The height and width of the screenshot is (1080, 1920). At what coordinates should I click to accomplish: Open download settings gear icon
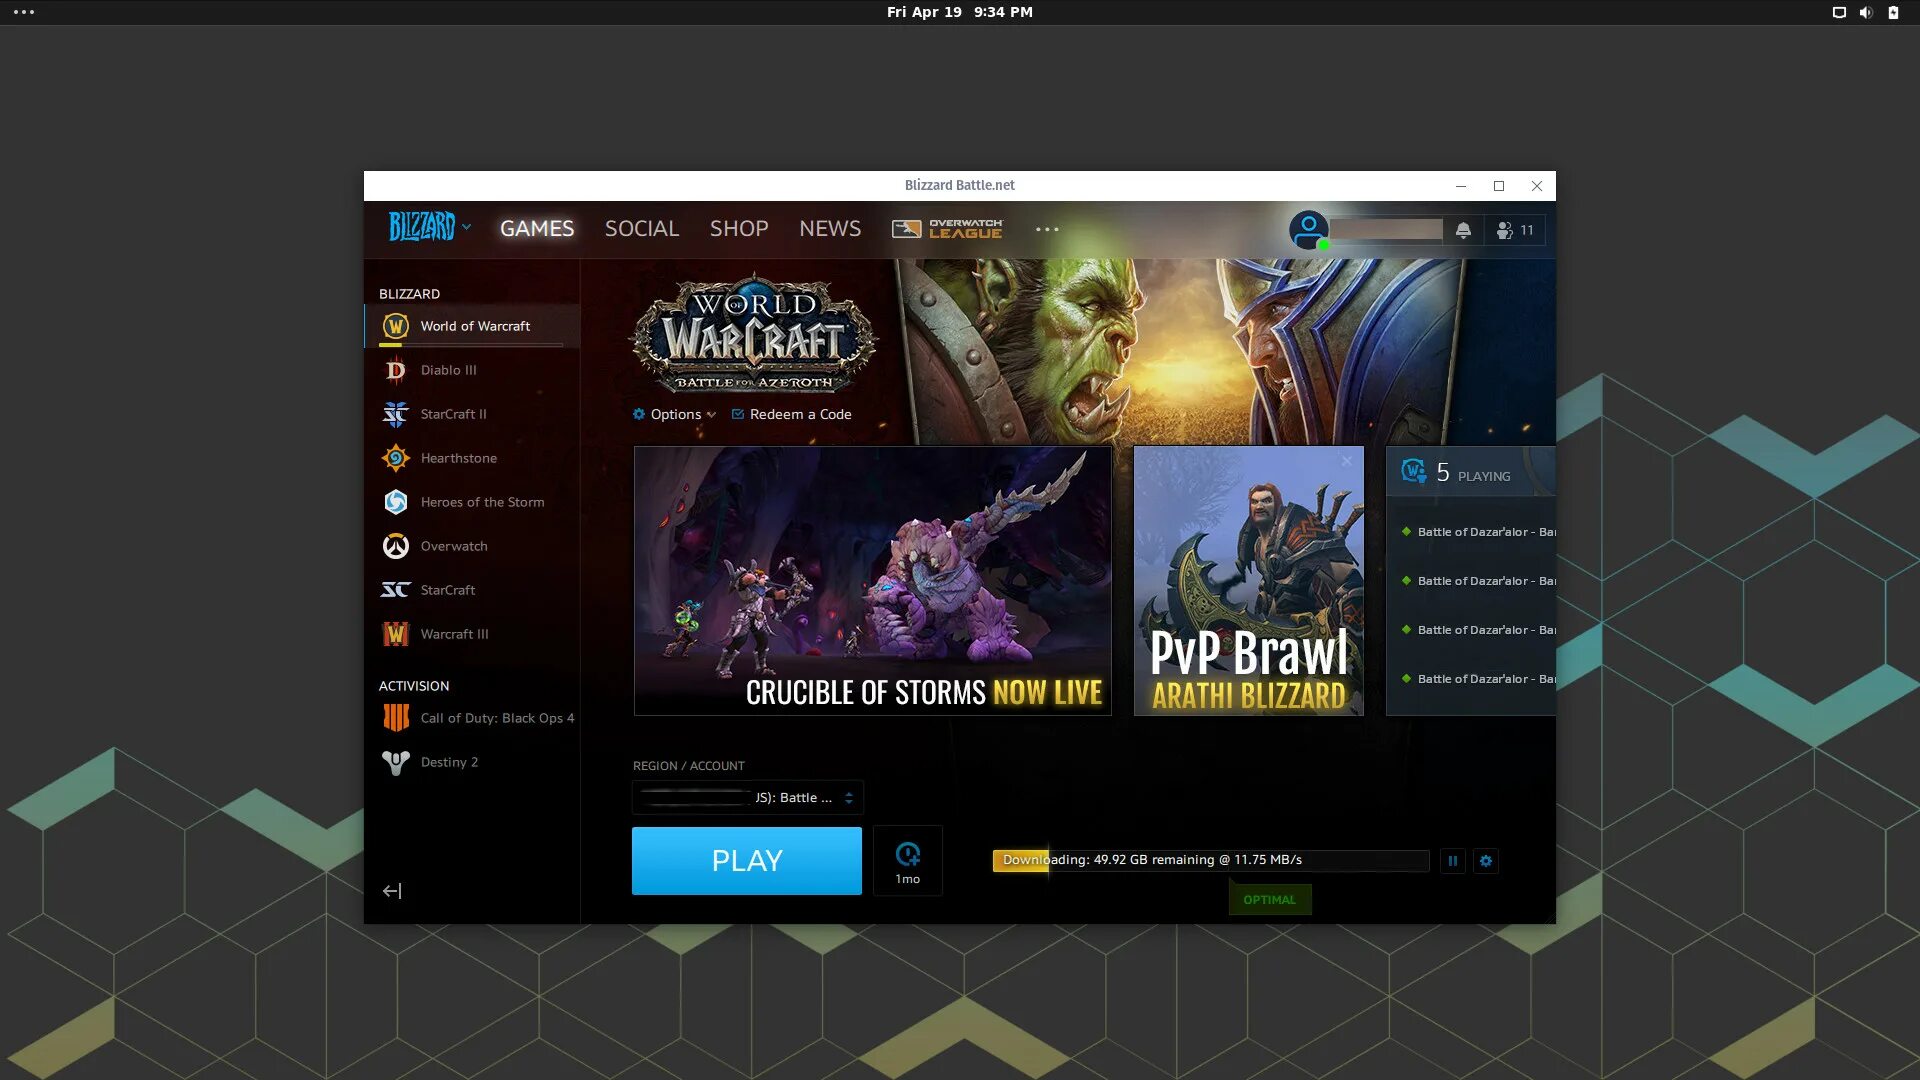1486,861
